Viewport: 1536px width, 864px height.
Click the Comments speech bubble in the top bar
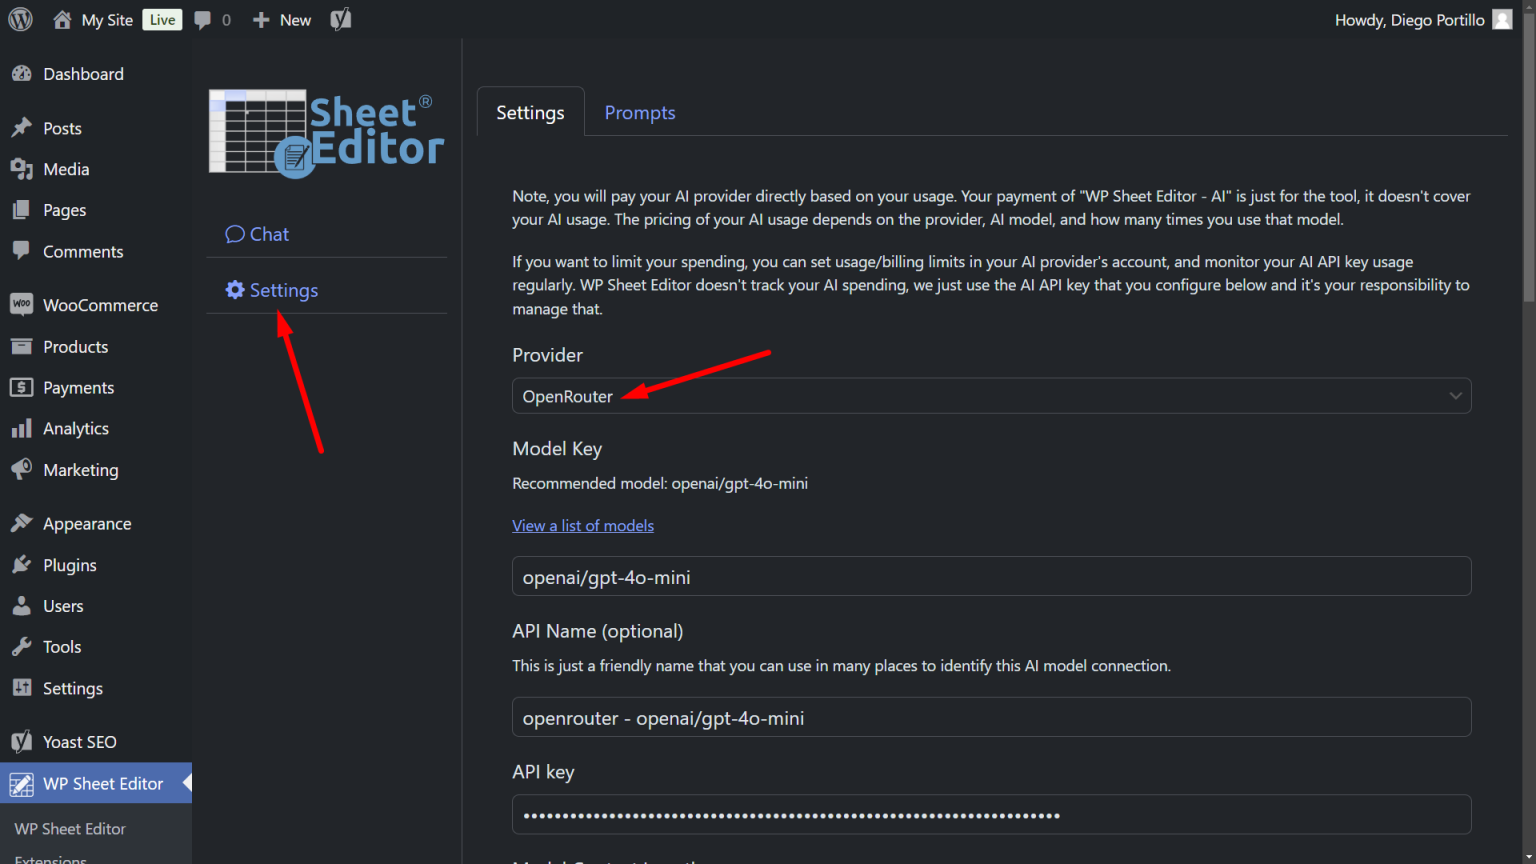tap(202, 19)
